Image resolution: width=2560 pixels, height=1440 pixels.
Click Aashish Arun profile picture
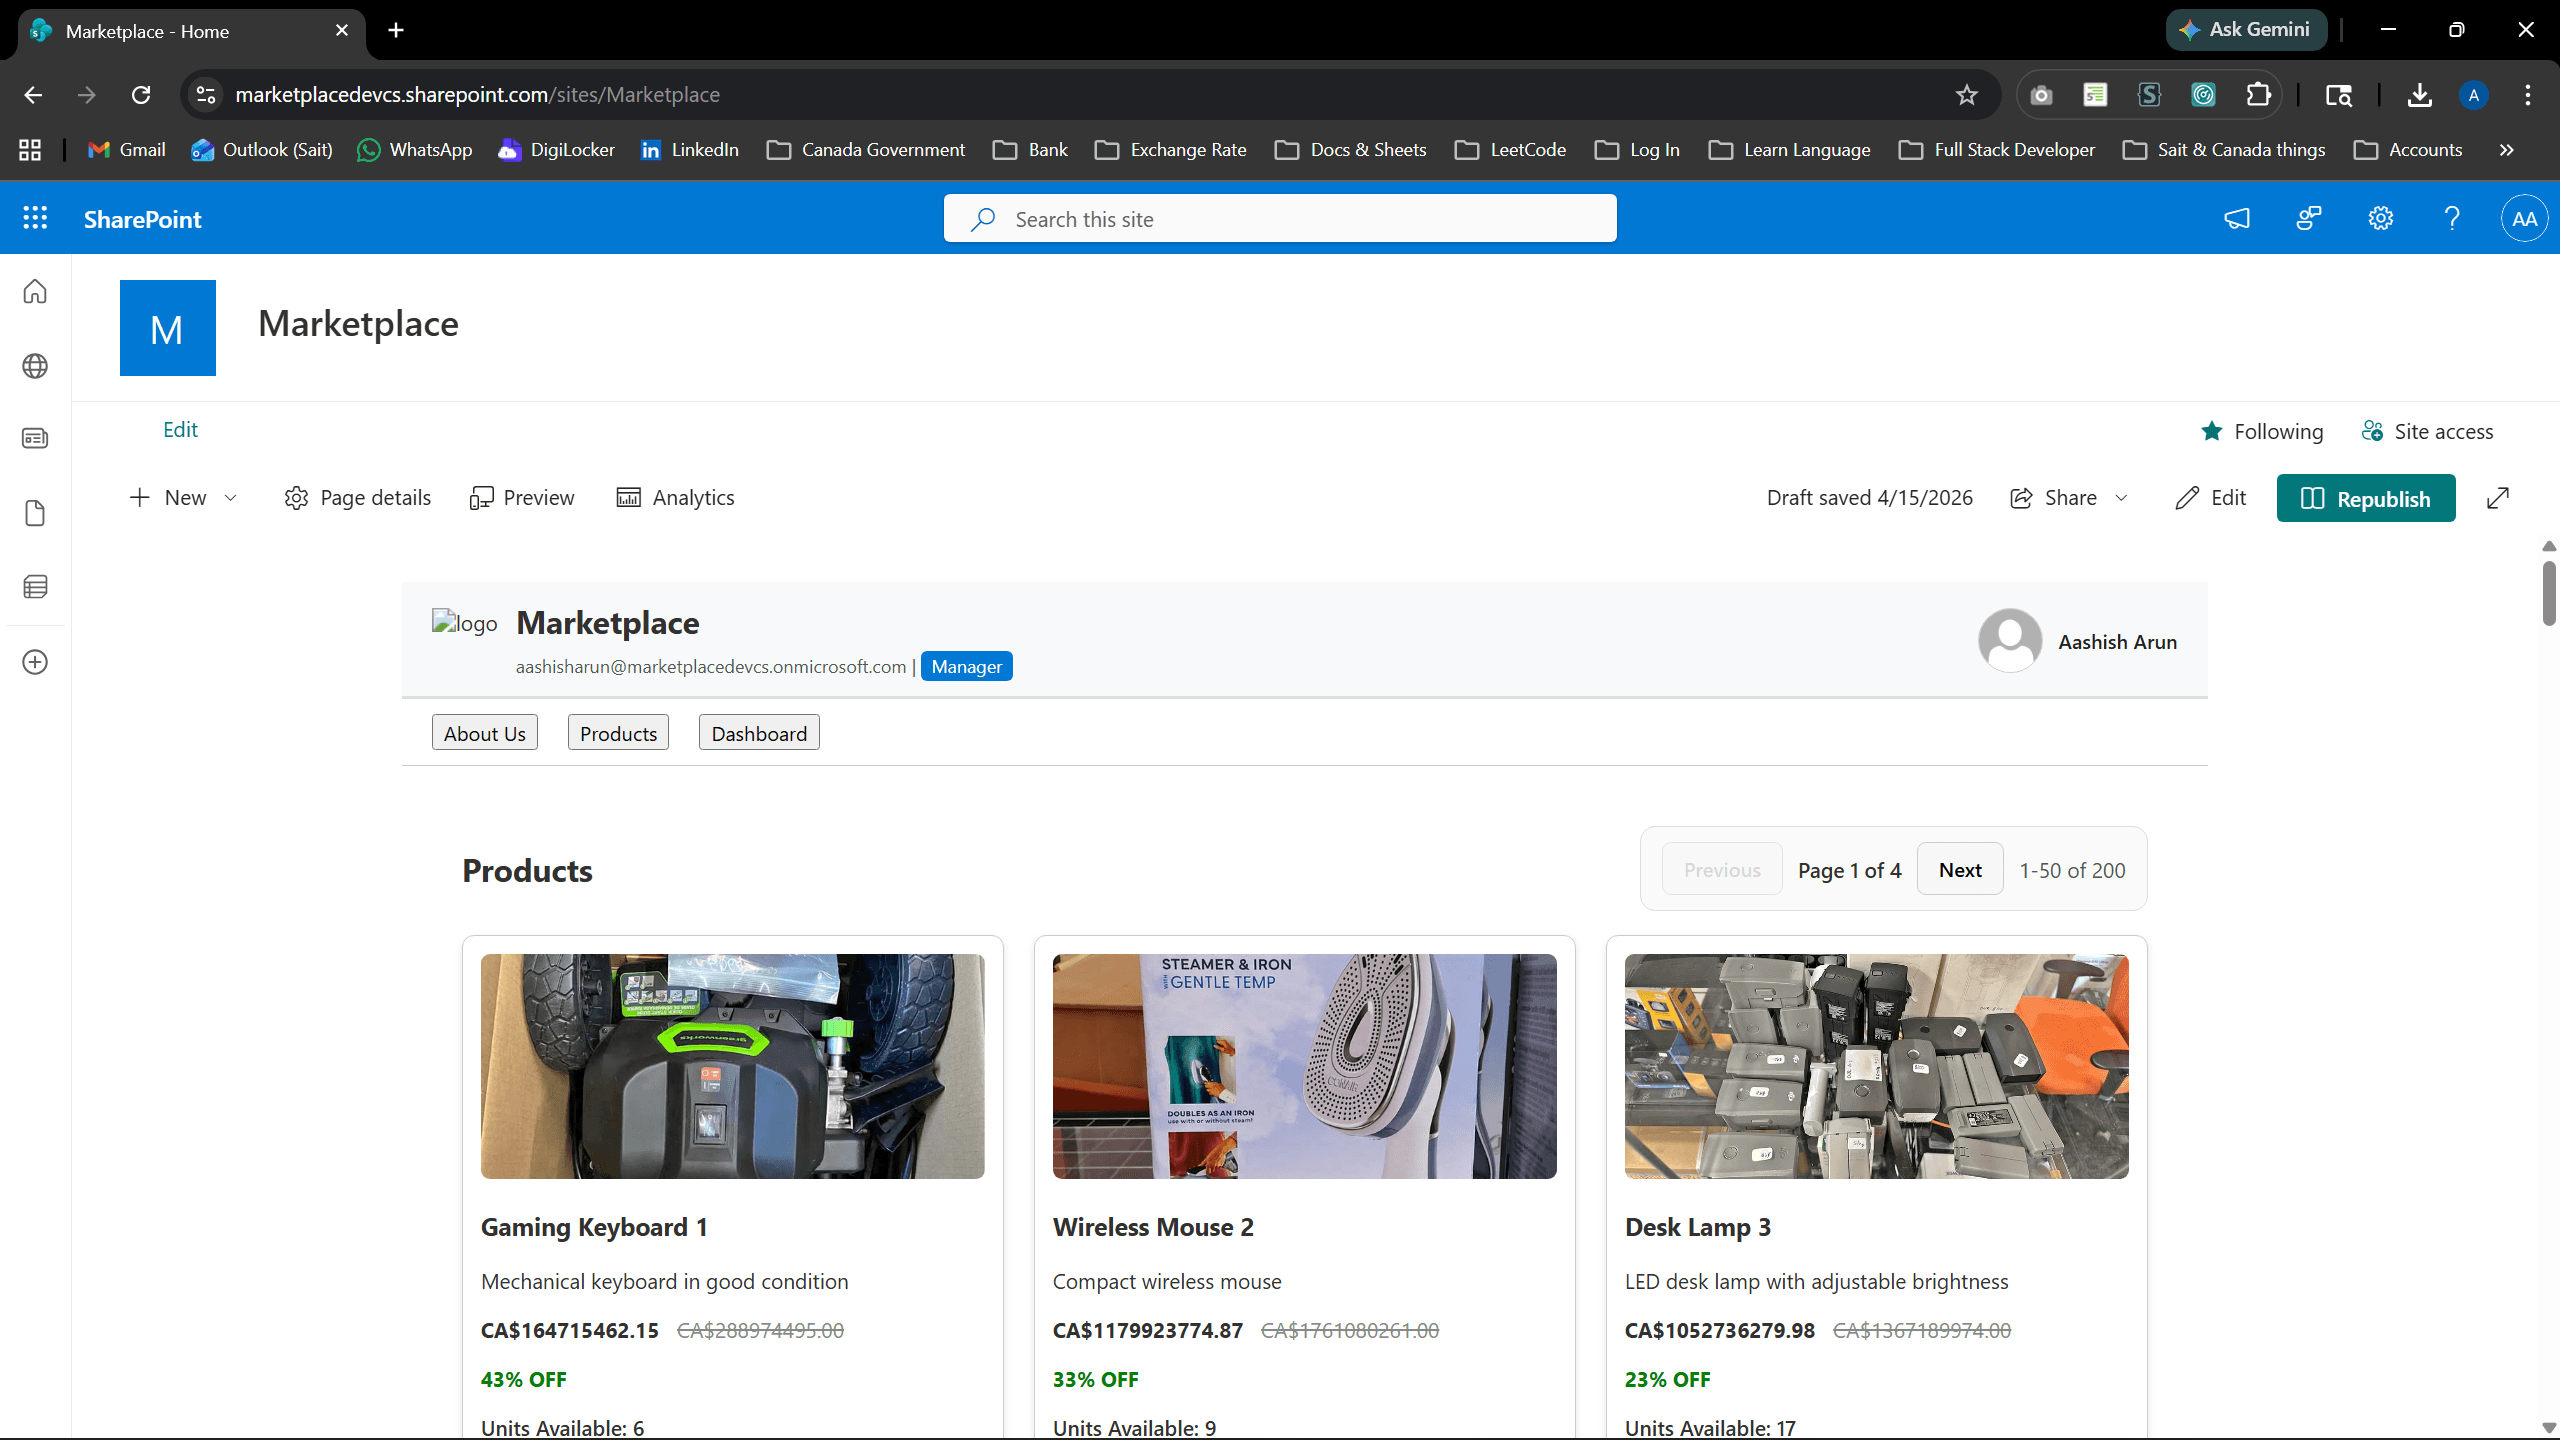(x=2010, y=641)
